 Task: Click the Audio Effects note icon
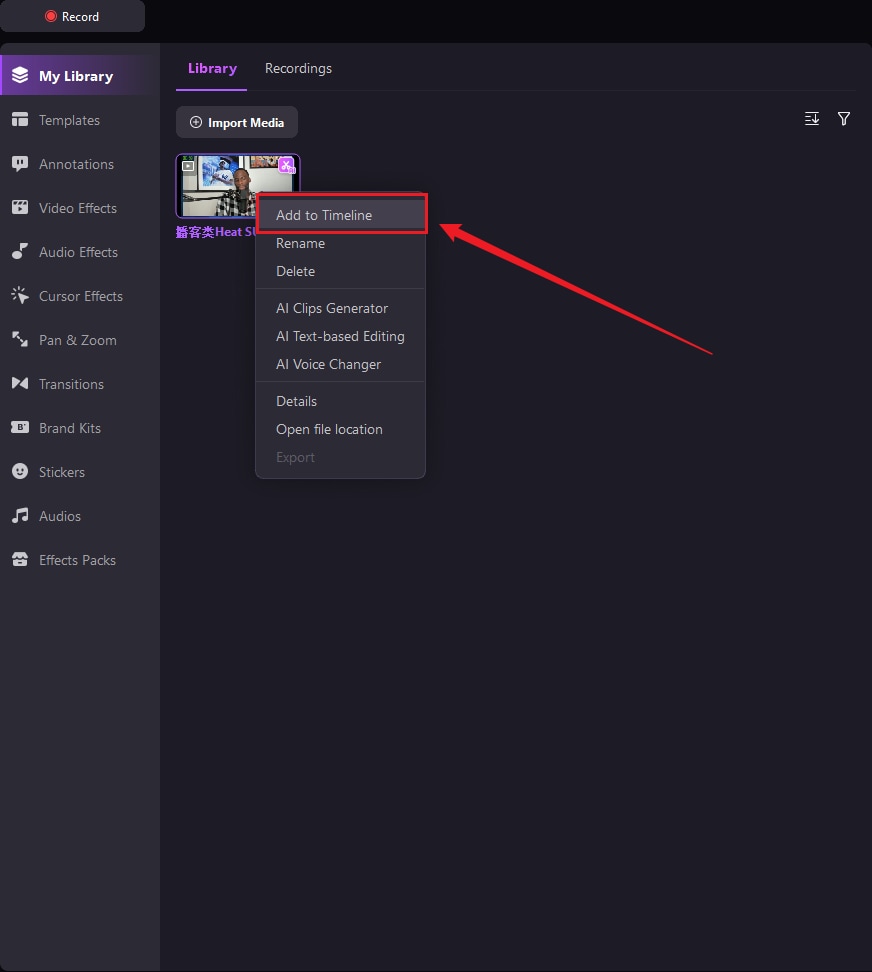(20, 251)
